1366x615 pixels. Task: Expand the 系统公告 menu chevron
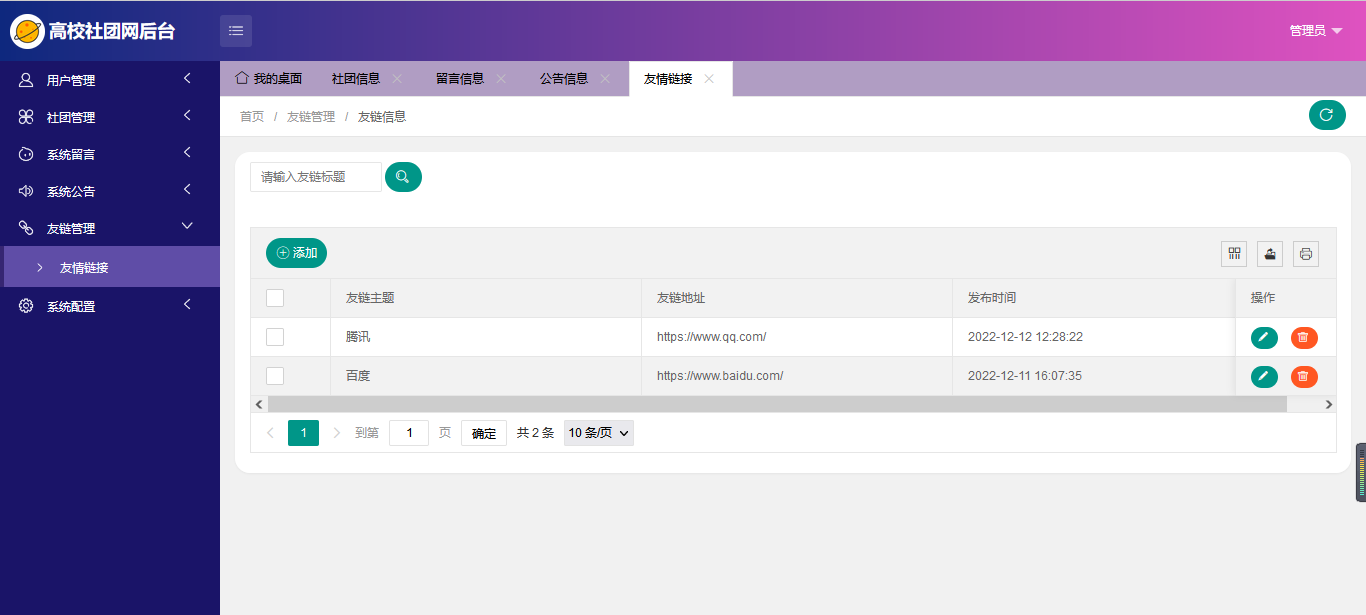coord(187,190)
